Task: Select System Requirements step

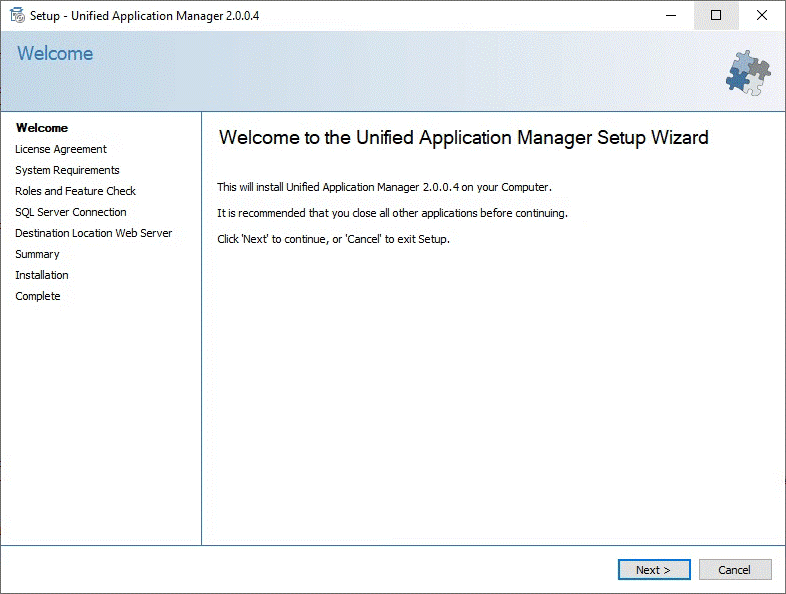Action: [x=67, y=170]
